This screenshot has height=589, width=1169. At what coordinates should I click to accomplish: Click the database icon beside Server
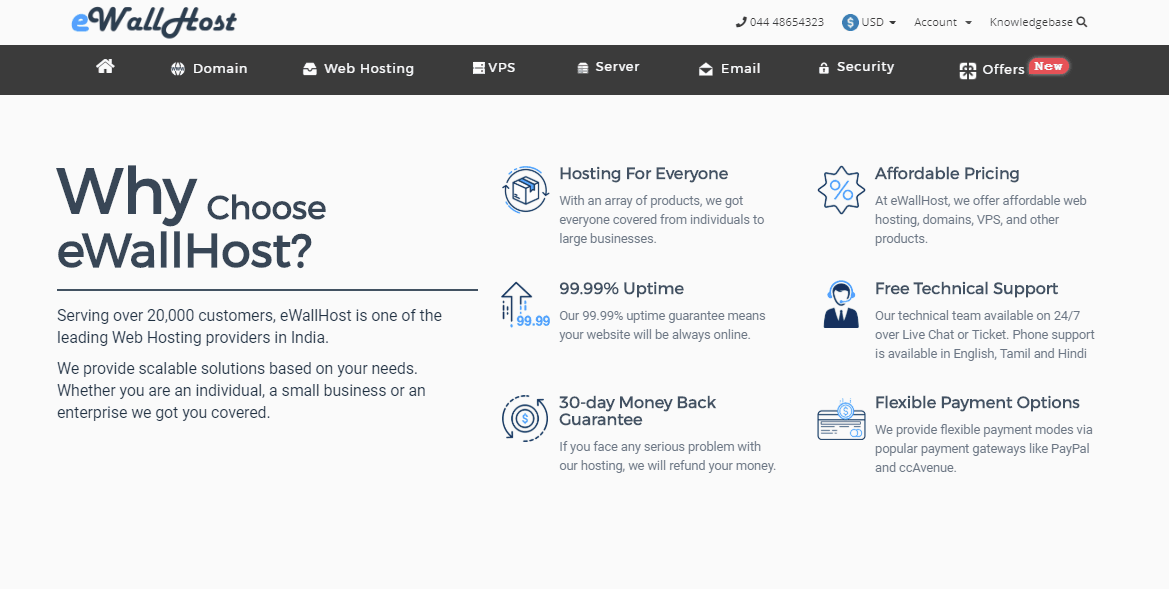coord(583,68)
